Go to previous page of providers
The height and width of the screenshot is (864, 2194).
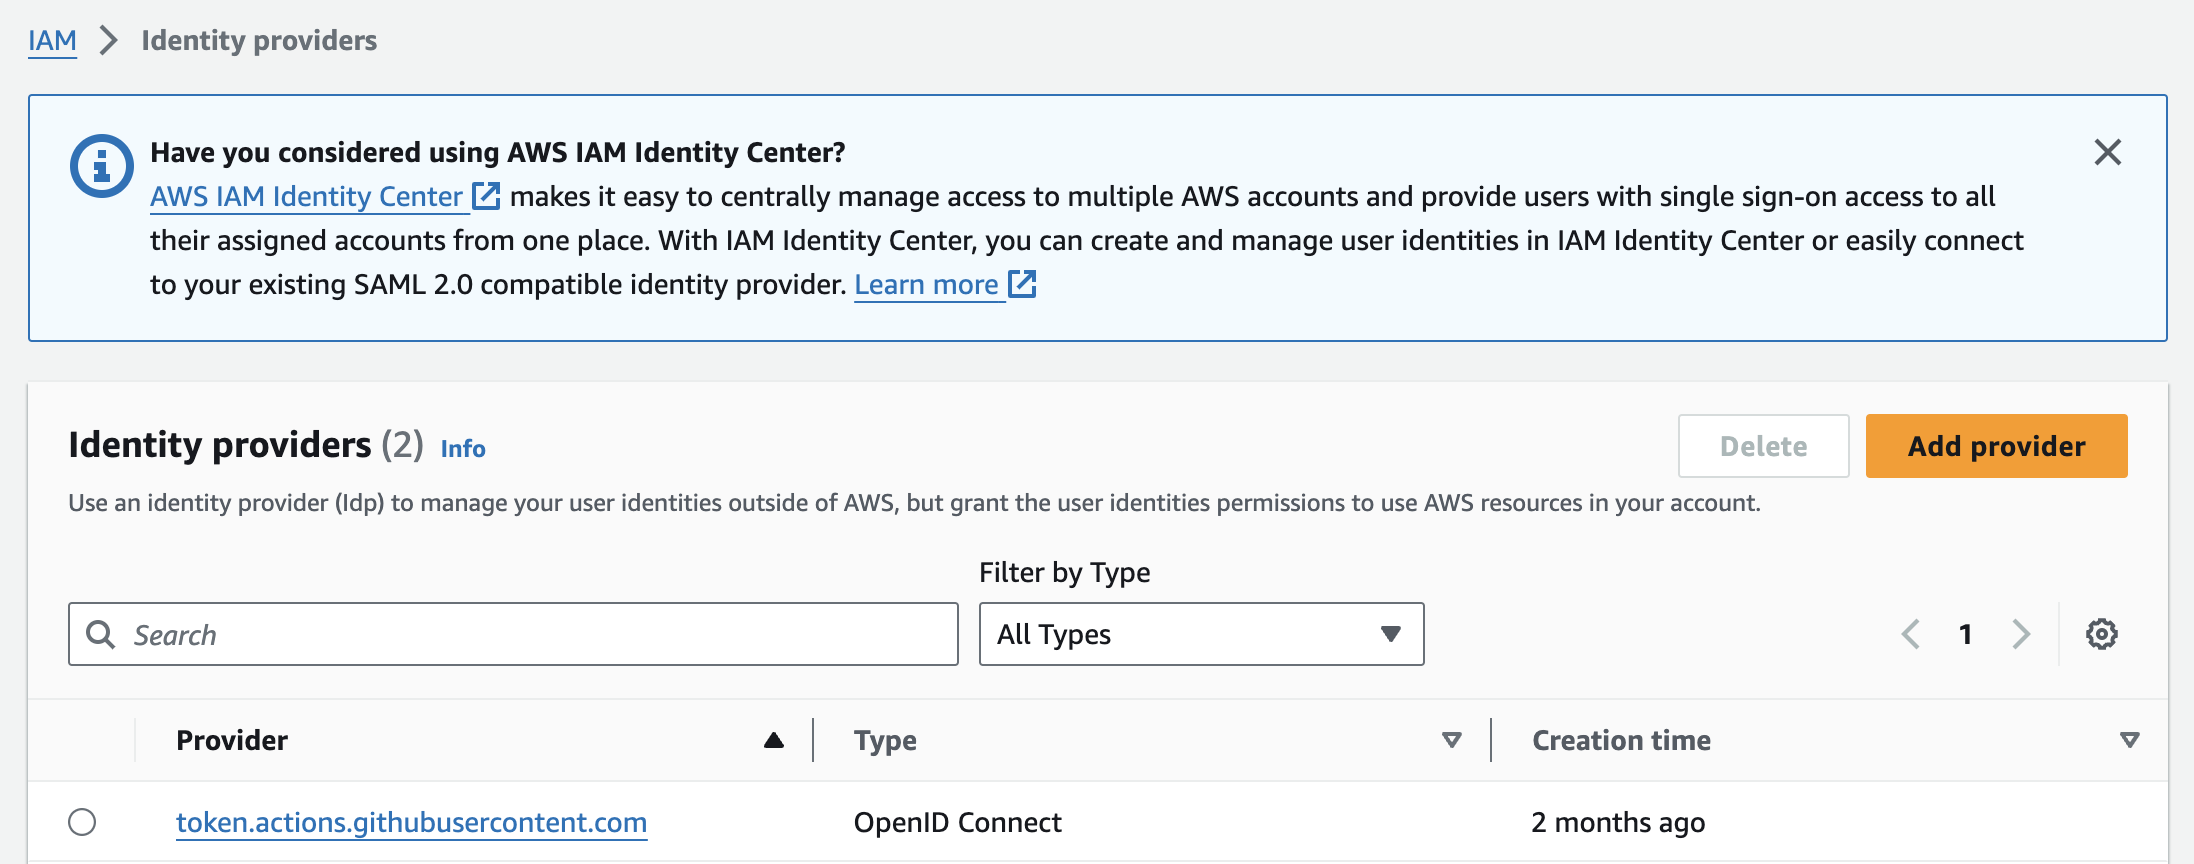click(1911, 634)
